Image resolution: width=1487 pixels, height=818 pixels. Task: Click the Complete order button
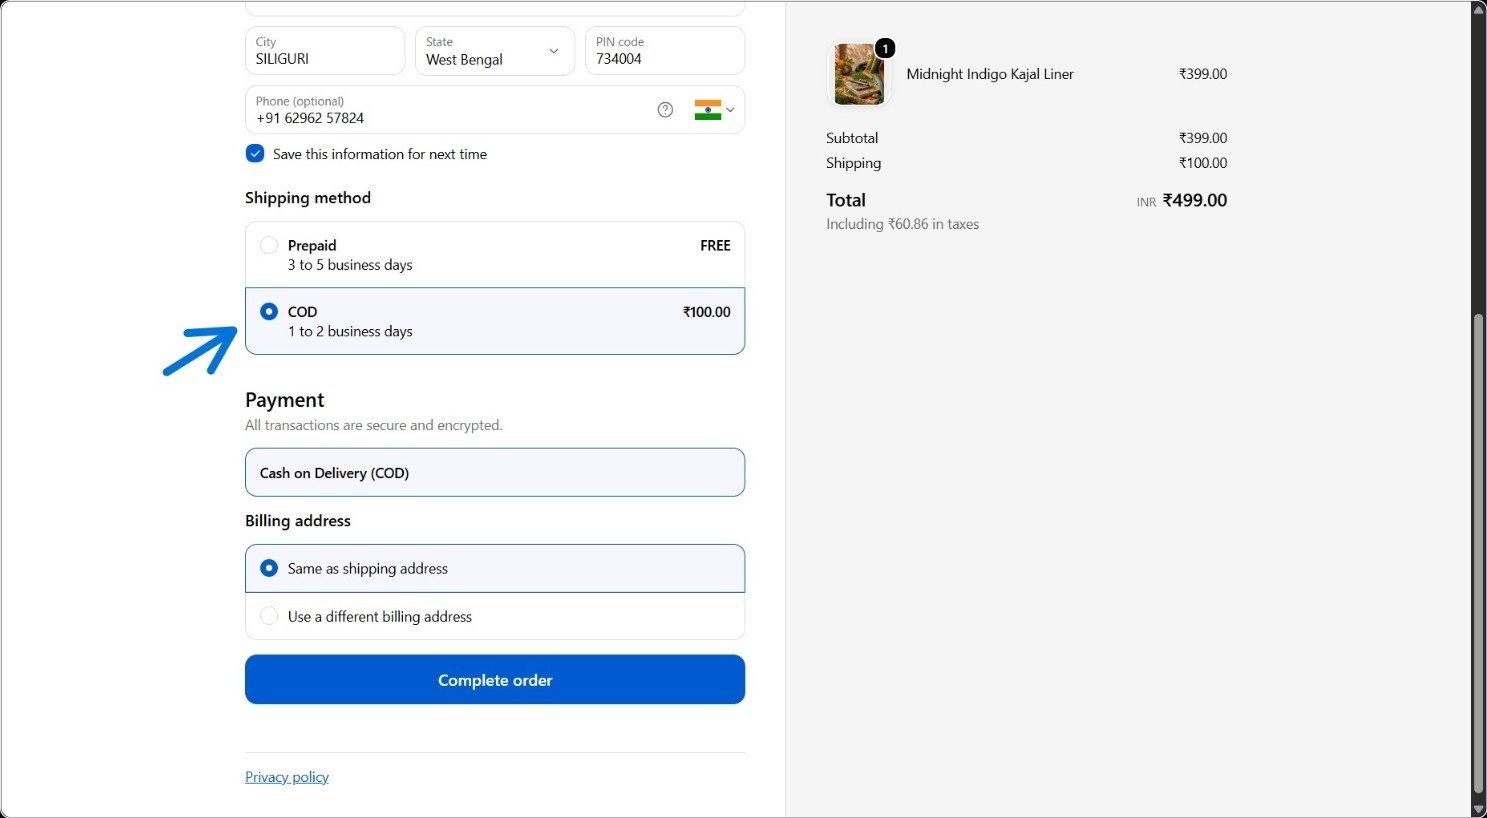pos(495,680)
